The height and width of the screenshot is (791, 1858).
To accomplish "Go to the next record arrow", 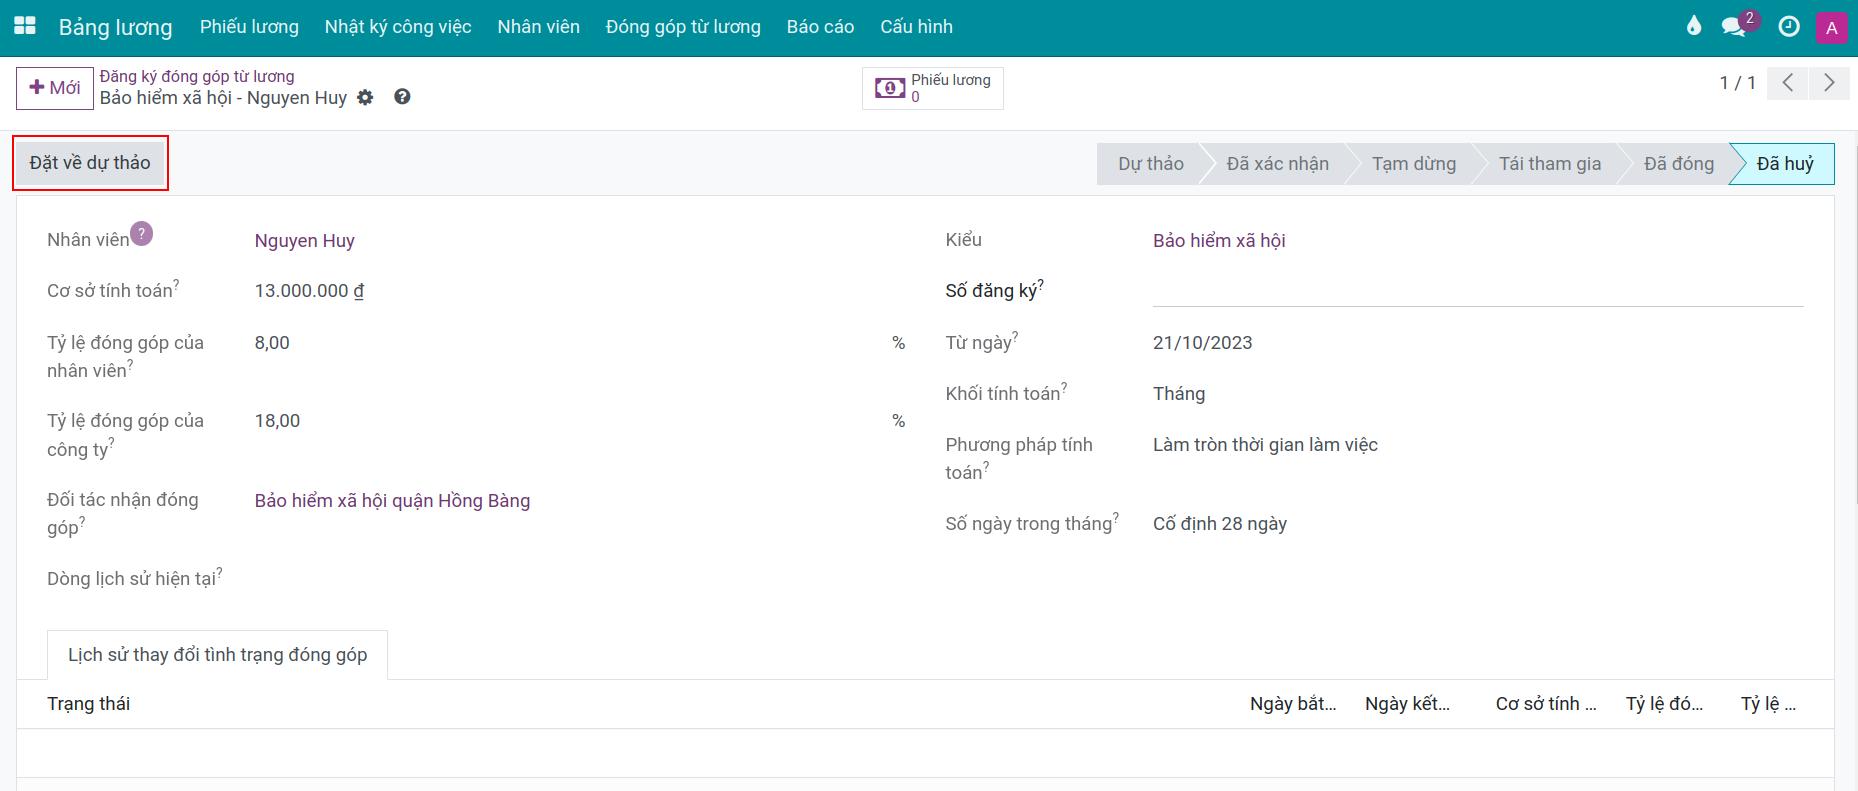I will click(1829, 83).
